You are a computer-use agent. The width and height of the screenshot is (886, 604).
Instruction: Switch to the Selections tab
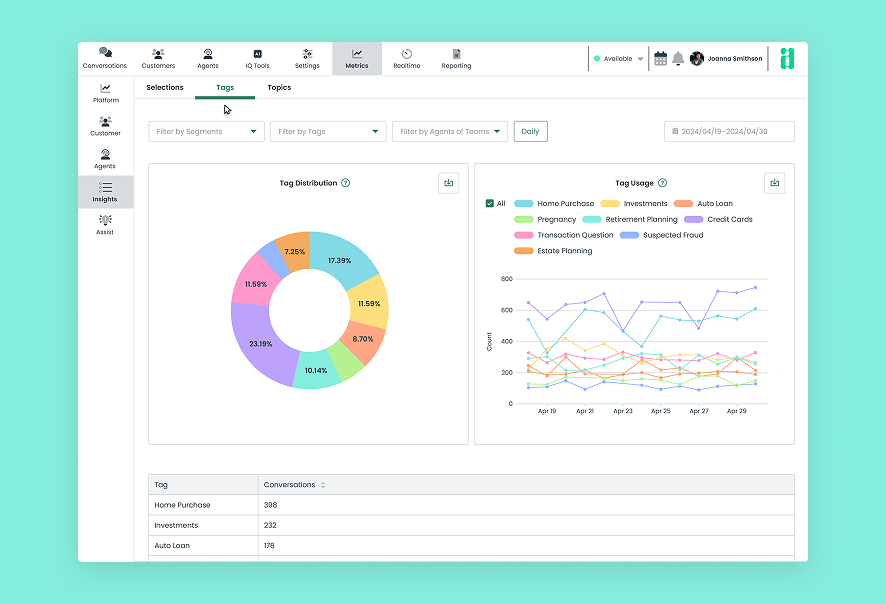click(165, 88)
